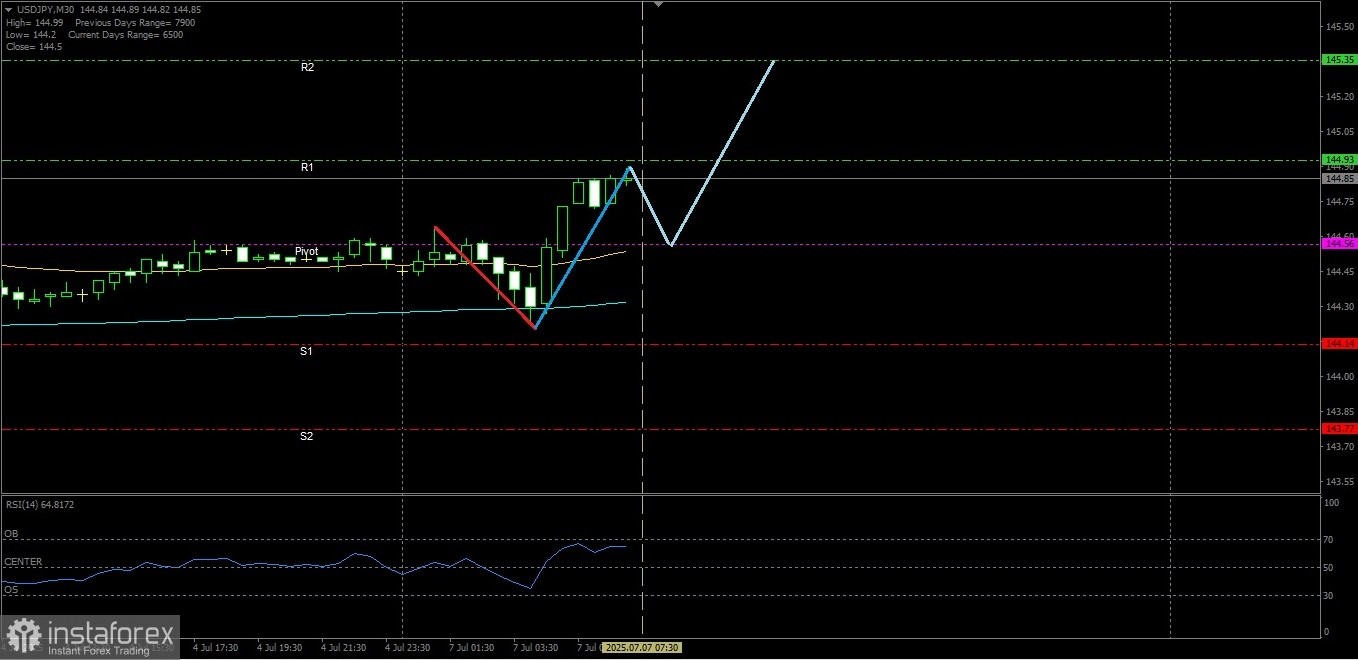Image resolution: width=1358 pixels, height=660 pixels.
Task: Select the Pivot level label
Action: 306,251
